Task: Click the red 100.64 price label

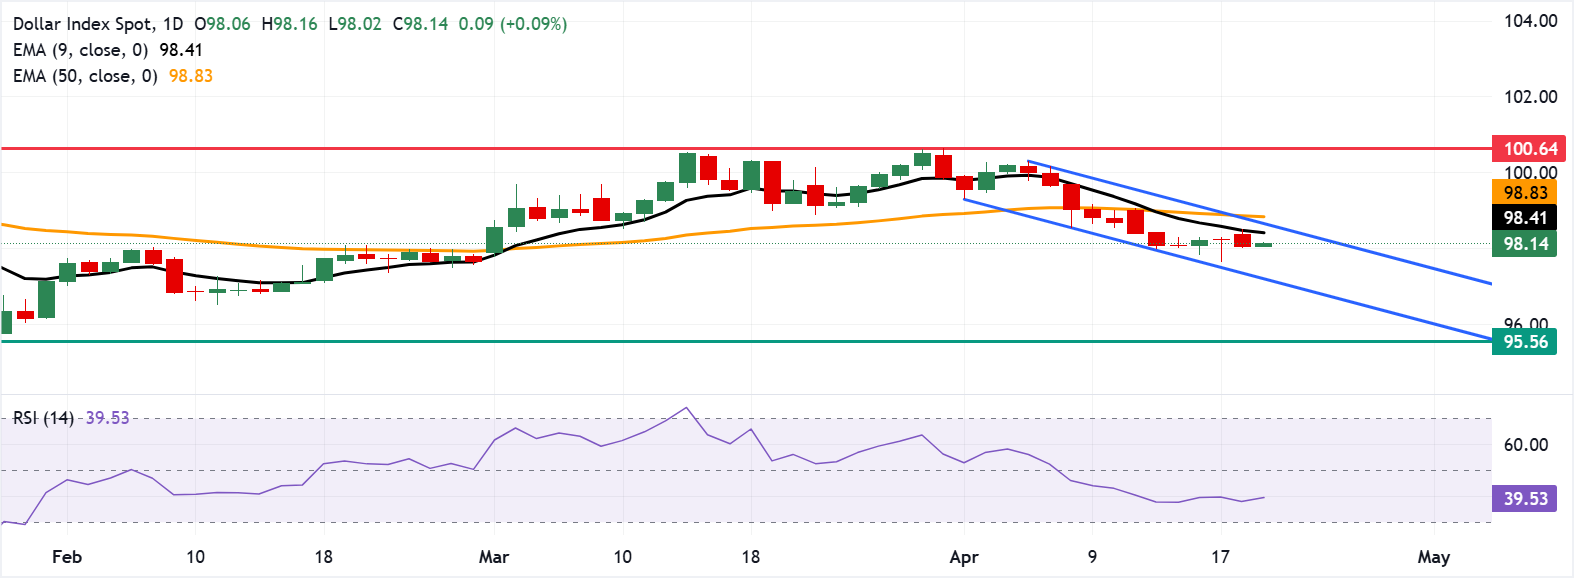Action: point(1524,149)
